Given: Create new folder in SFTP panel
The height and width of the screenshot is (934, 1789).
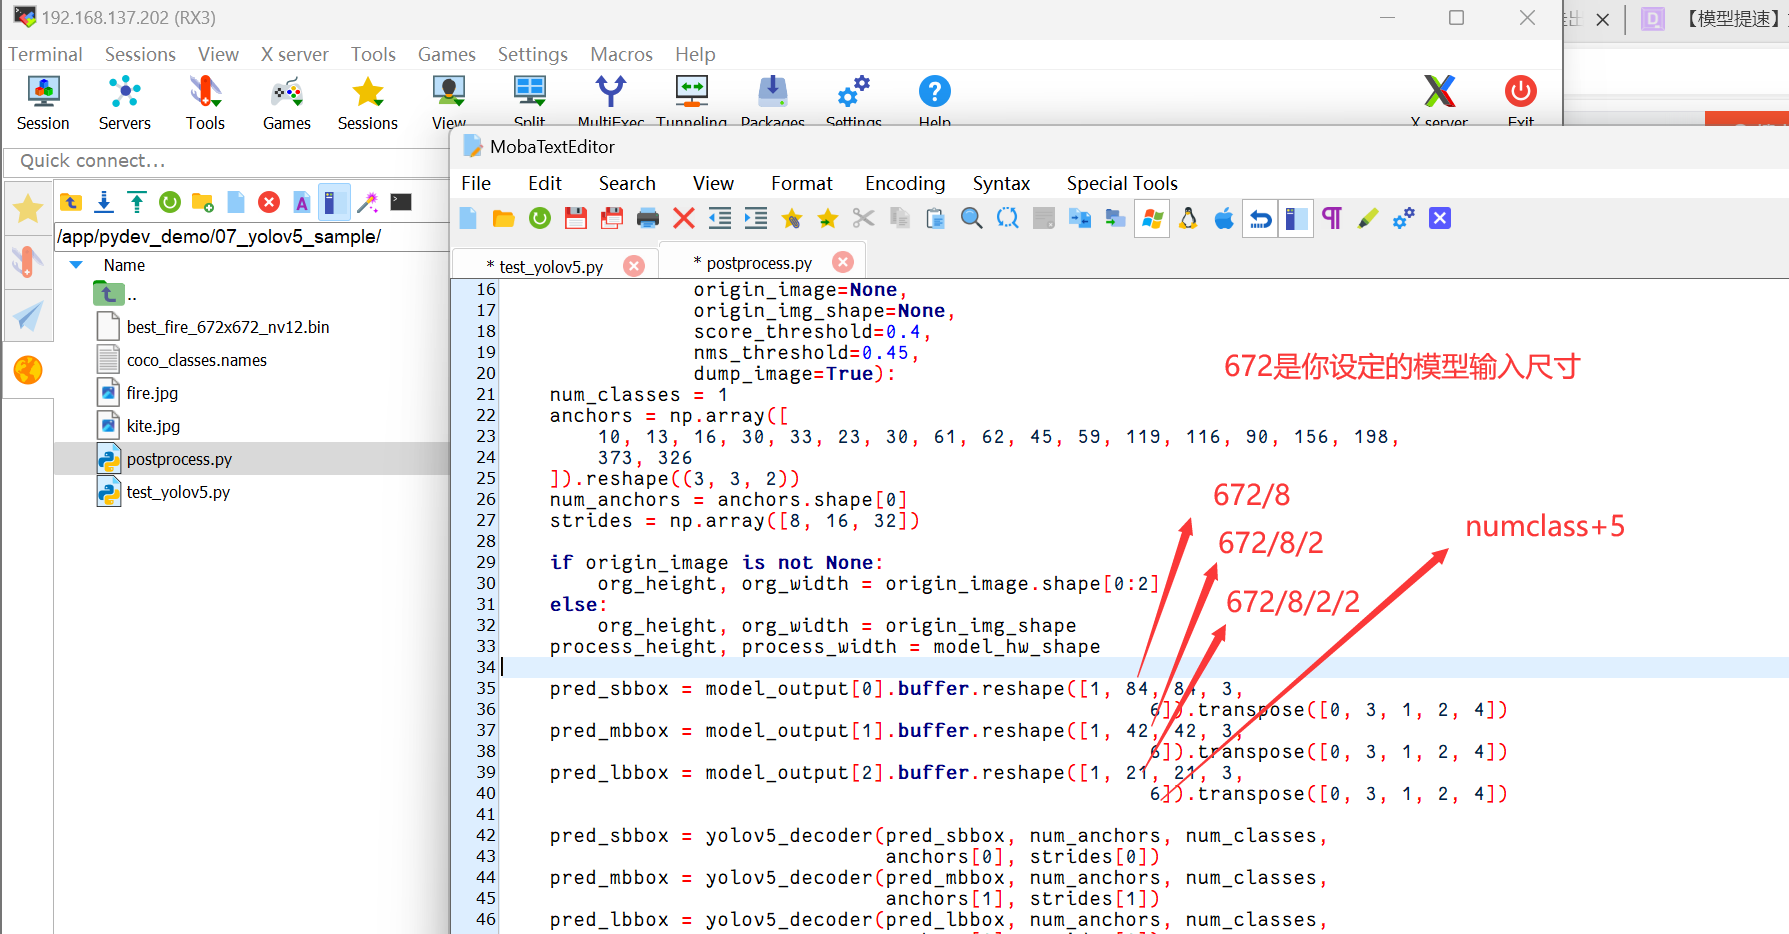Looking at the screenshot, I should click(x=203, y=202).
